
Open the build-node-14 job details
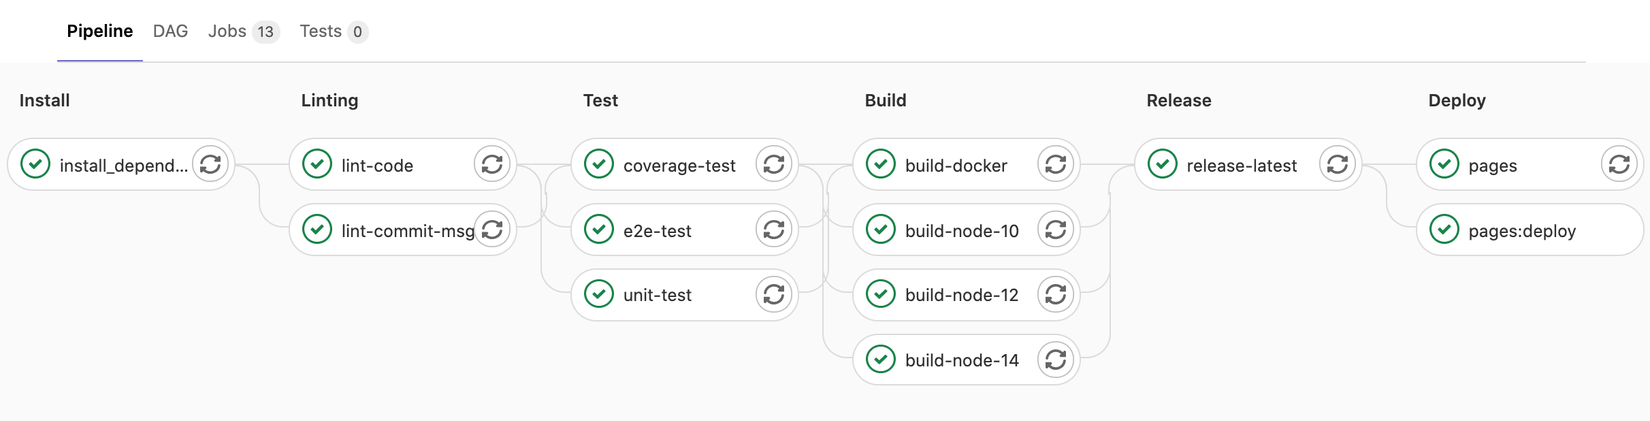(x=961, y=361)
